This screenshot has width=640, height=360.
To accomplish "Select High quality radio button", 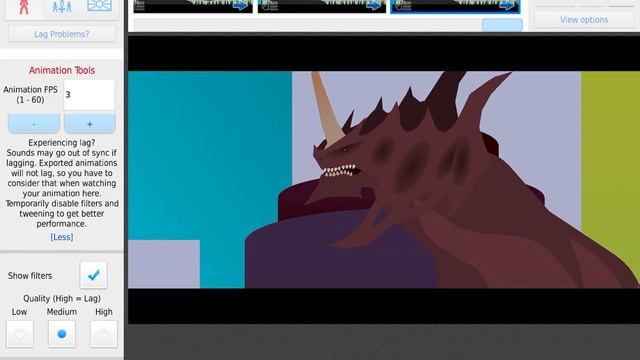I will (x=104, y=334).
